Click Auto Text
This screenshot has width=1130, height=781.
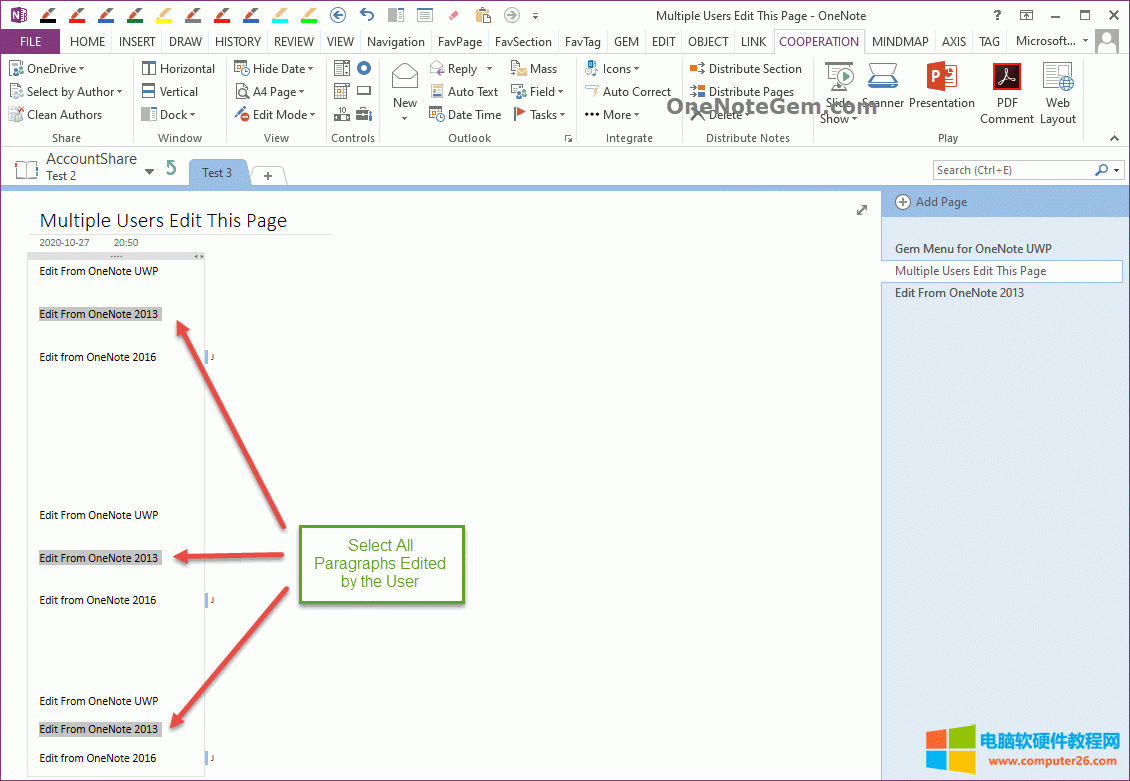tap(464, 92)
